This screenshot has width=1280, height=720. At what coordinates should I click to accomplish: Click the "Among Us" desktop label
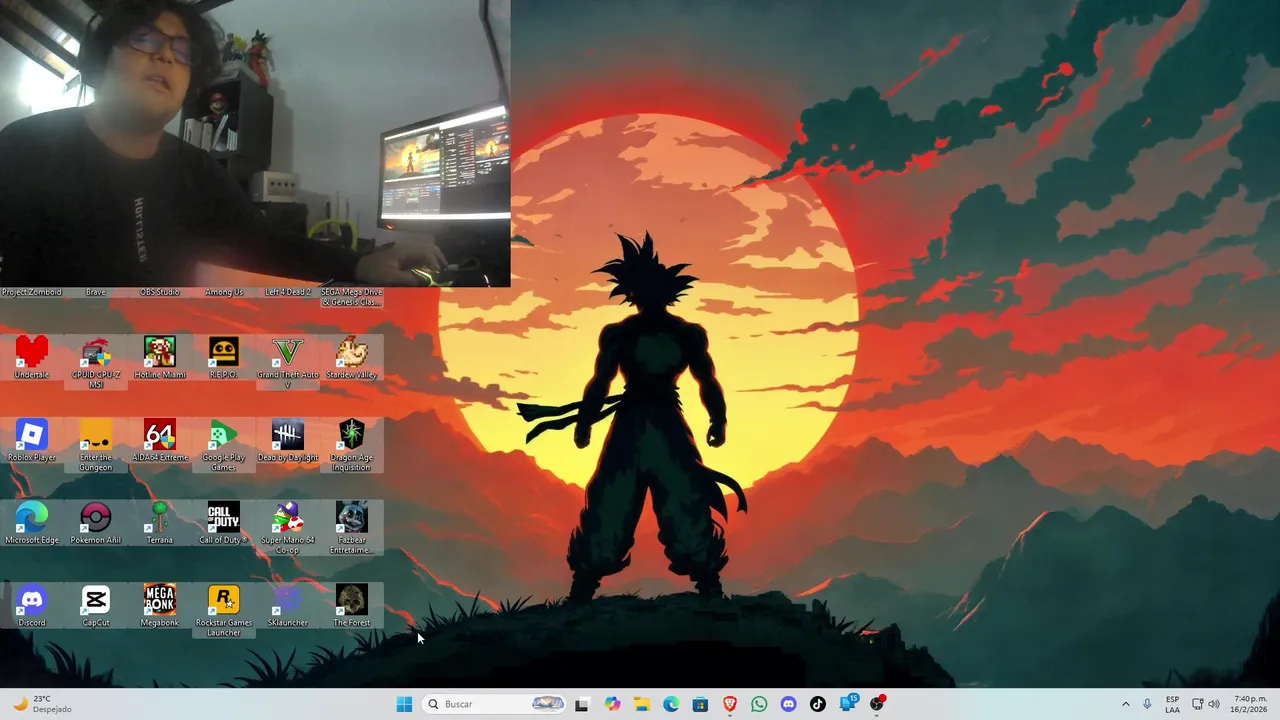click(x=223, y=292)
